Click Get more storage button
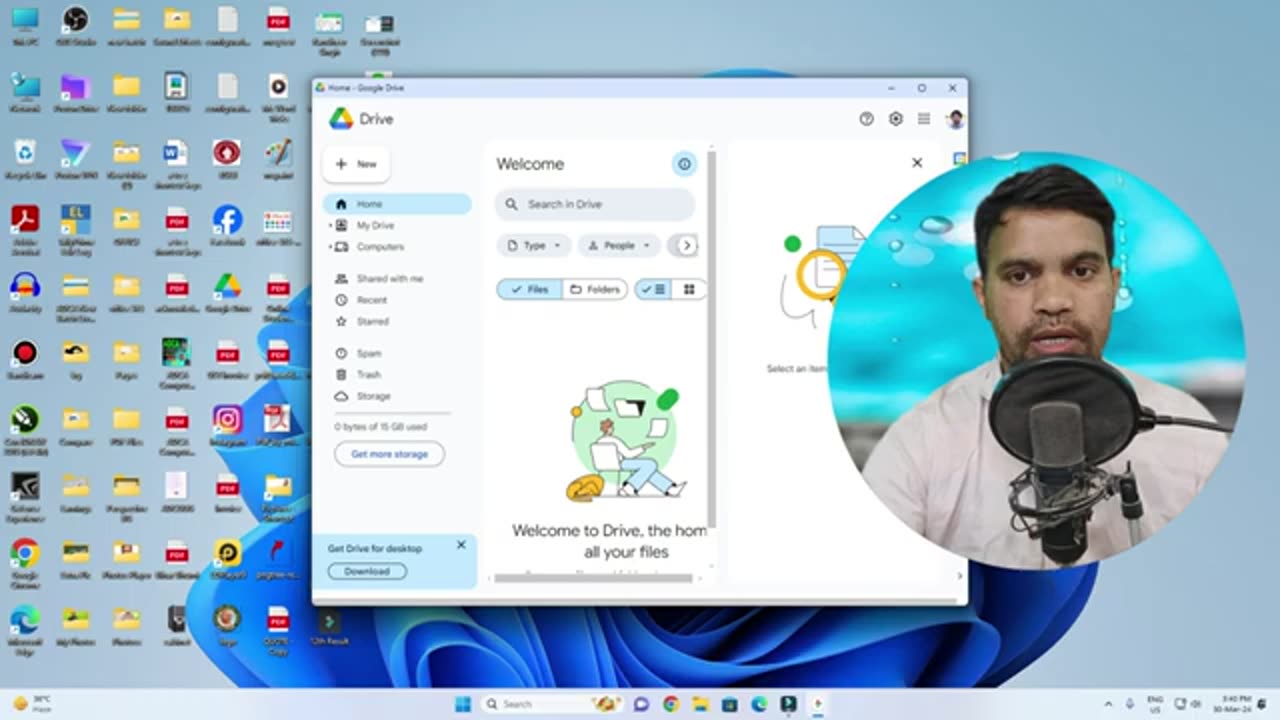This screenshot has height=720, width=1280. coord(389,454)
